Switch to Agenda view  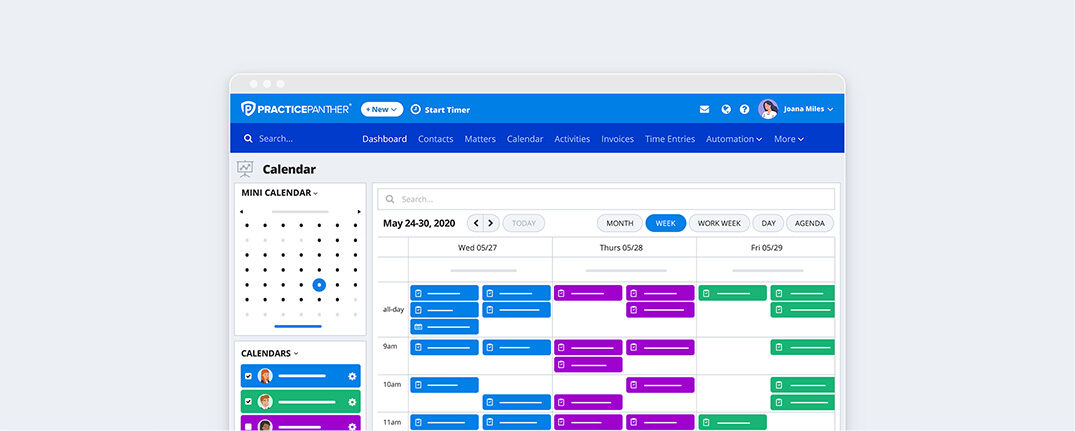point(810,223)
